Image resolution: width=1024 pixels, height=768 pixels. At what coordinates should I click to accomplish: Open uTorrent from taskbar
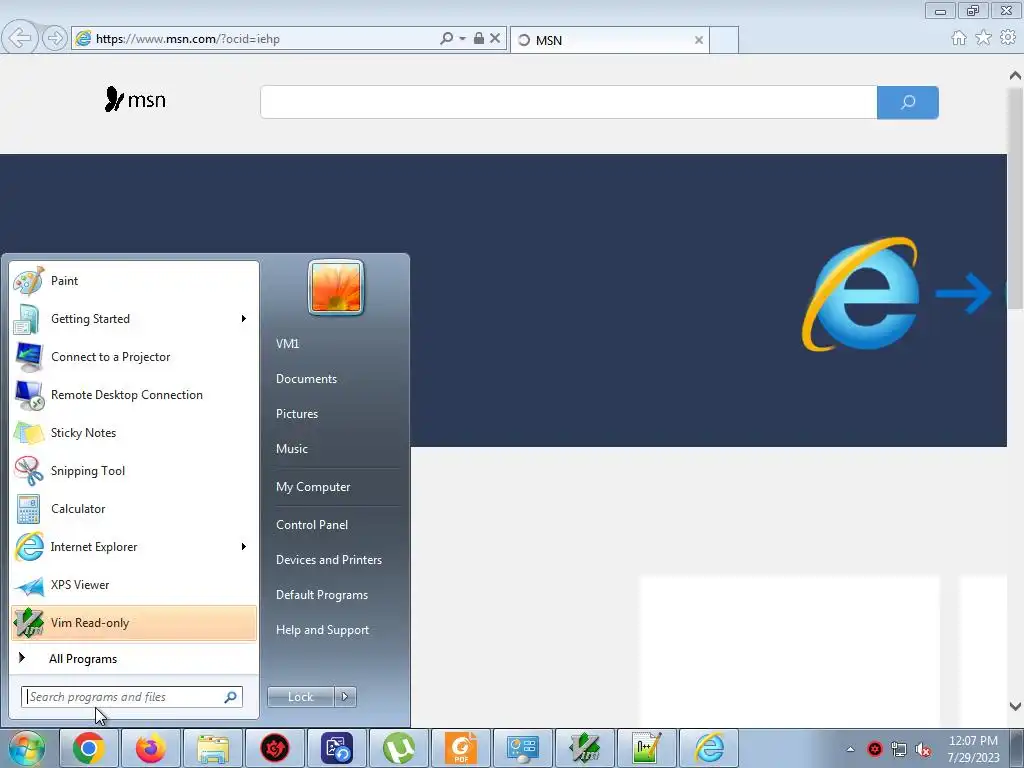click(x=398, y=748)
